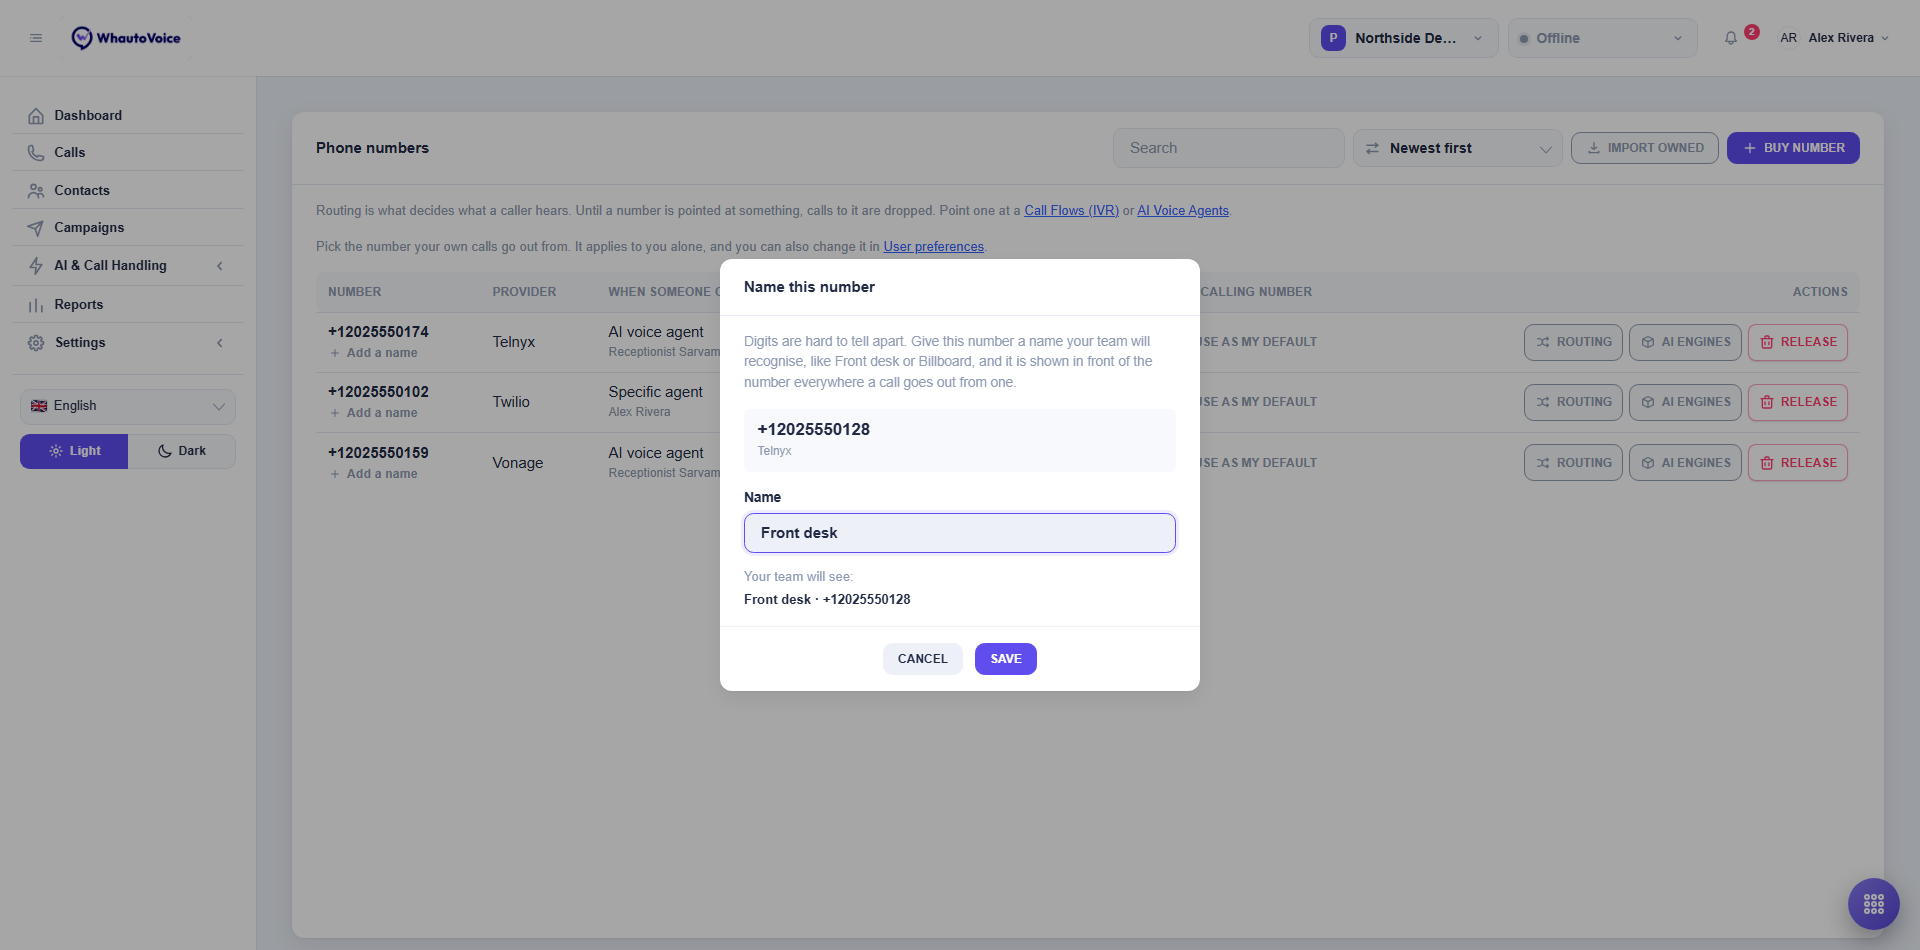Open the English language dropdown
This screenshot has width=1920, height=950.
(128, 406)
